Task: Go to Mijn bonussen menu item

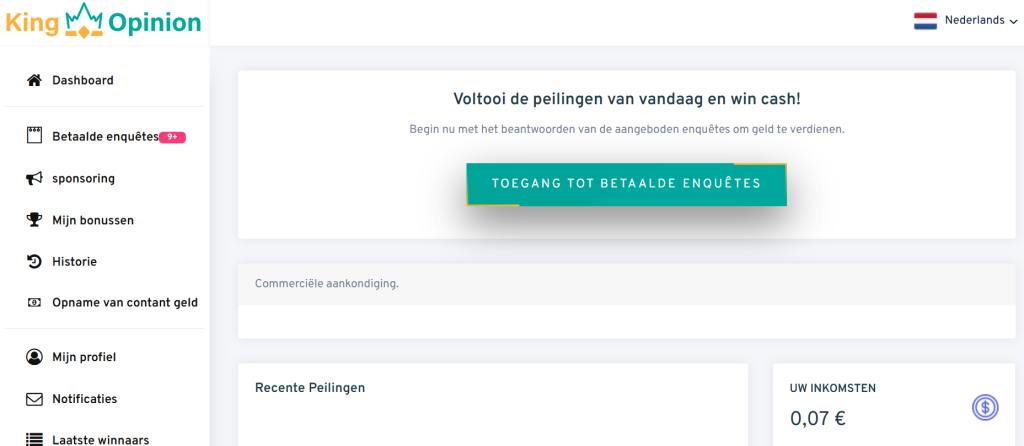Action: (93, 220)
